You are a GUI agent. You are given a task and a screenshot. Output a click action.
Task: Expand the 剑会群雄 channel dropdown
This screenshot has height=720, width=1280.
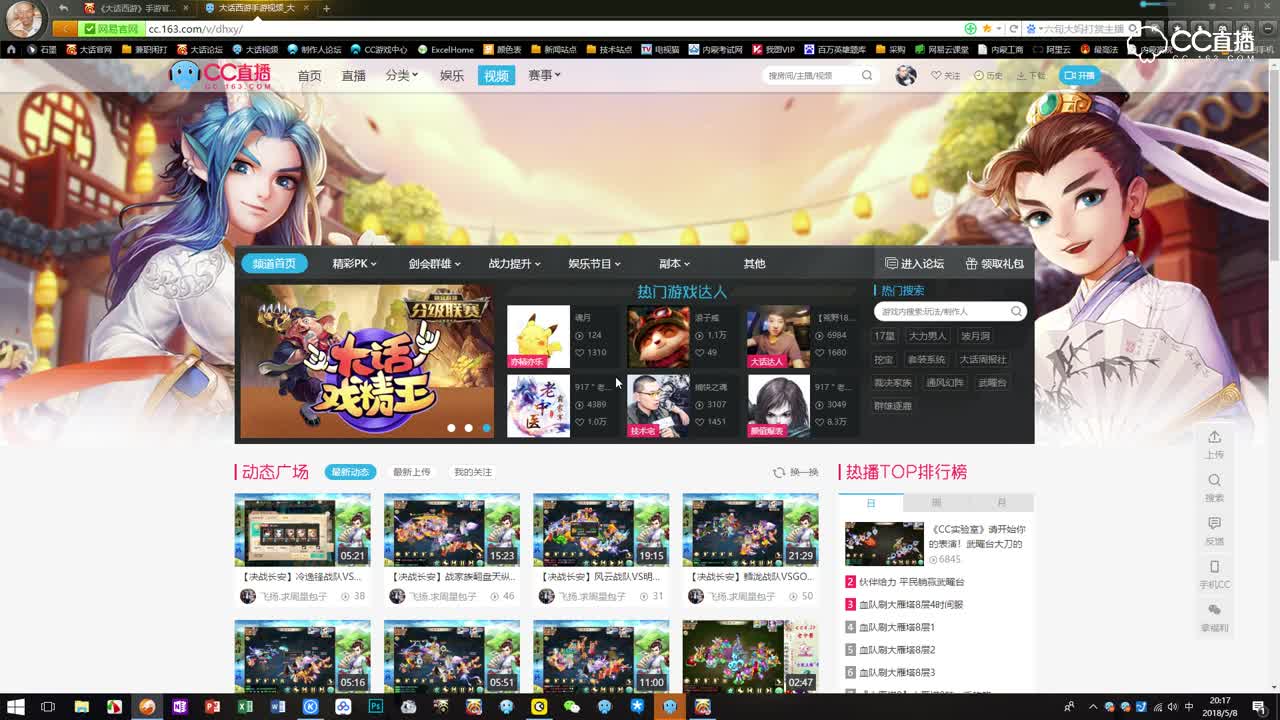coord(434,263)
